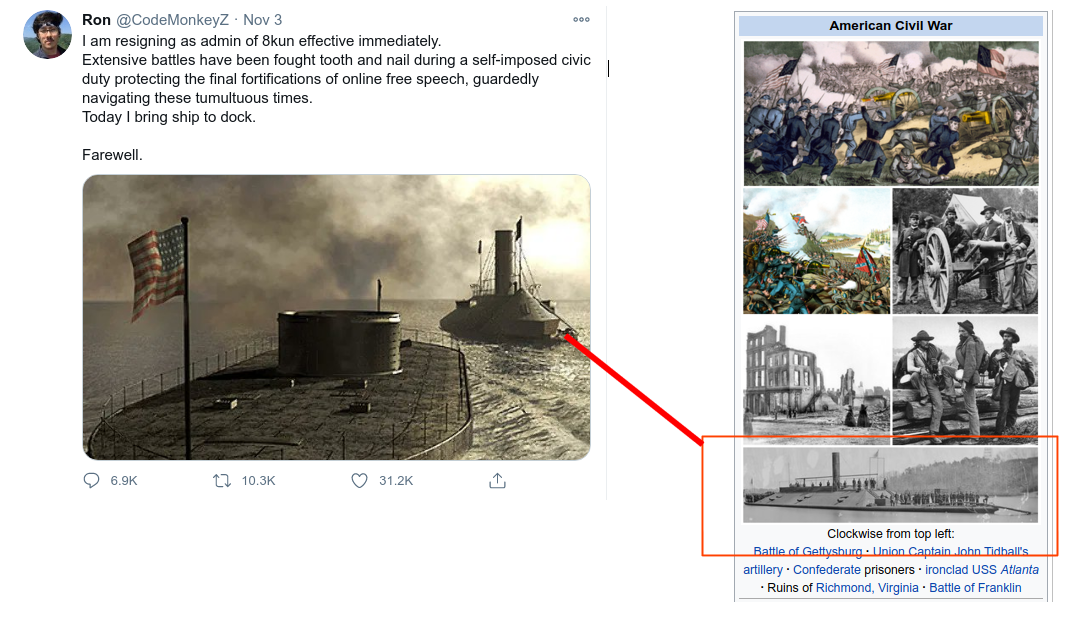Click Ron's profile avatar picture

click(x=47, y=34)
